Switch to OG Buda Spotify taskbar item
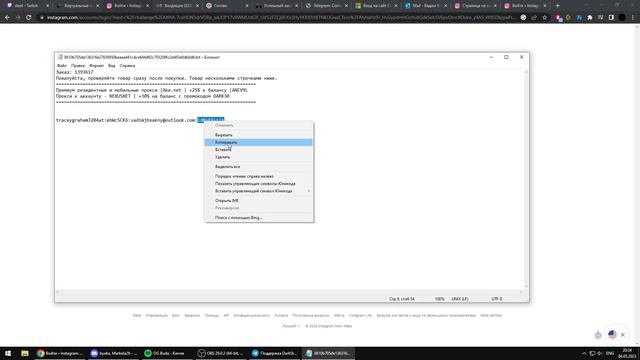 pos(167,353)
